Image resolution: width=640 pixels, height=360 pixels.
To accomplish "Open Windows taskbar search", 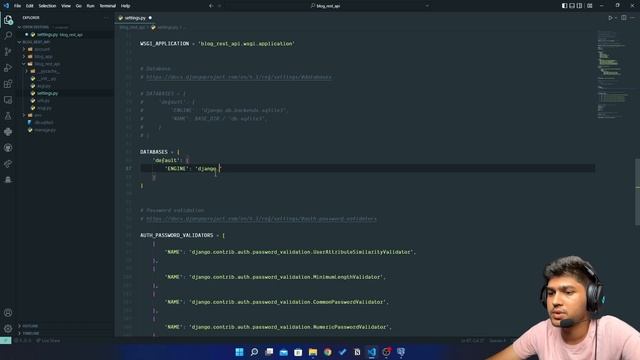I will click(x=254, y=352).
